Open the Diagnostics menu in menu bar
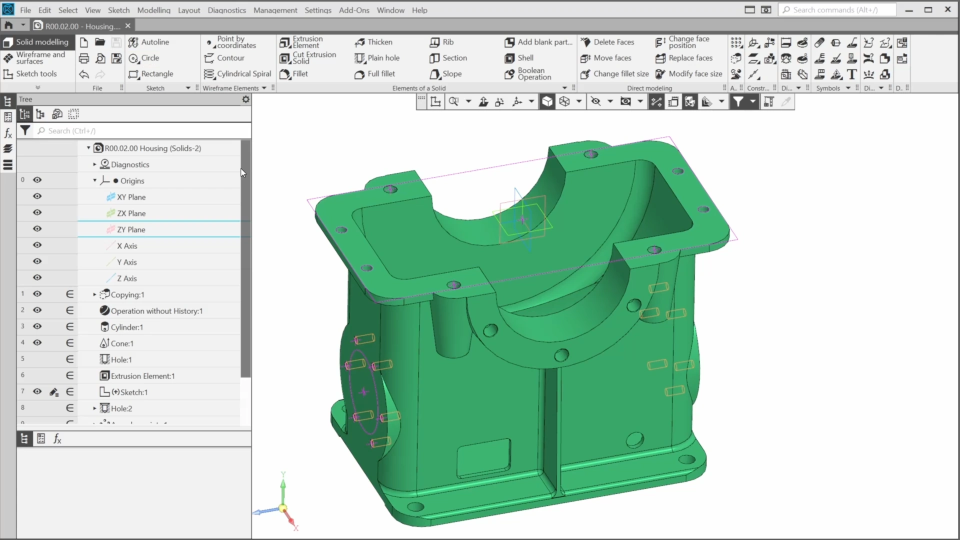This screenshot has width=960, height=540. pyautogui.click(x=227, y=10)
